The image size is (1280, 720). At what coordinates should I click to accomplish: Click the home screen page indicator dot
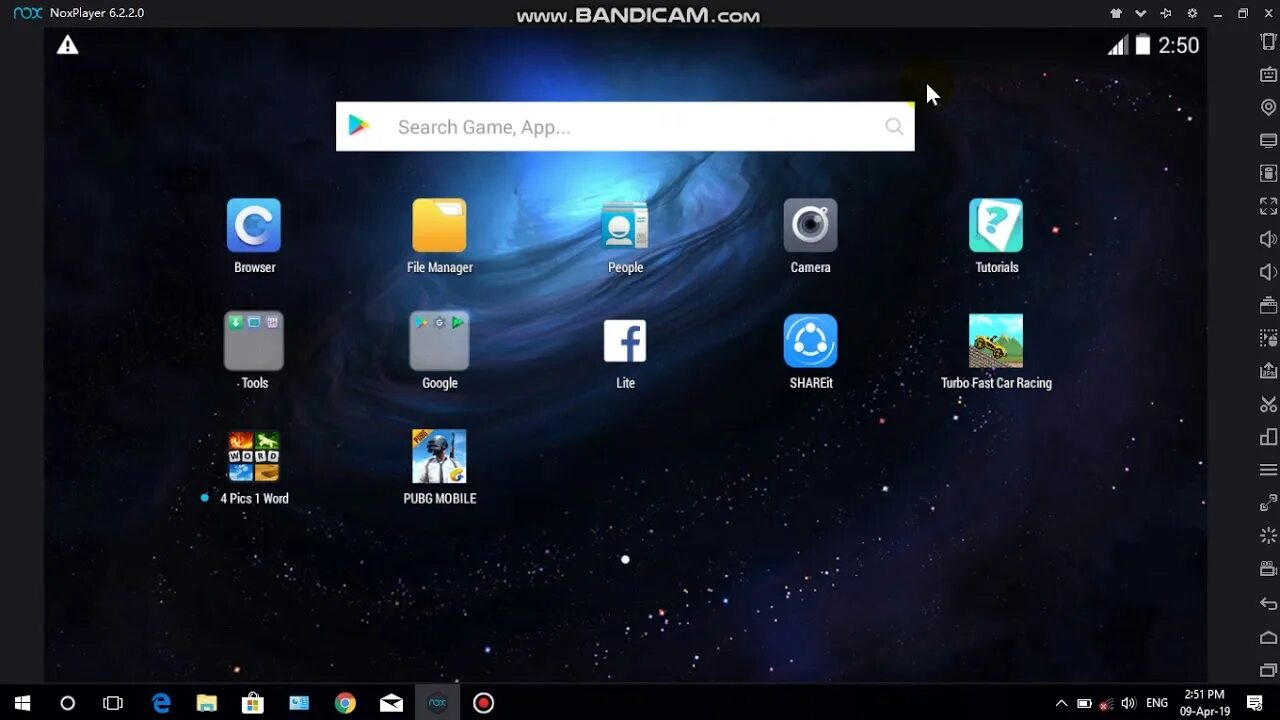[x=625, y=560]
